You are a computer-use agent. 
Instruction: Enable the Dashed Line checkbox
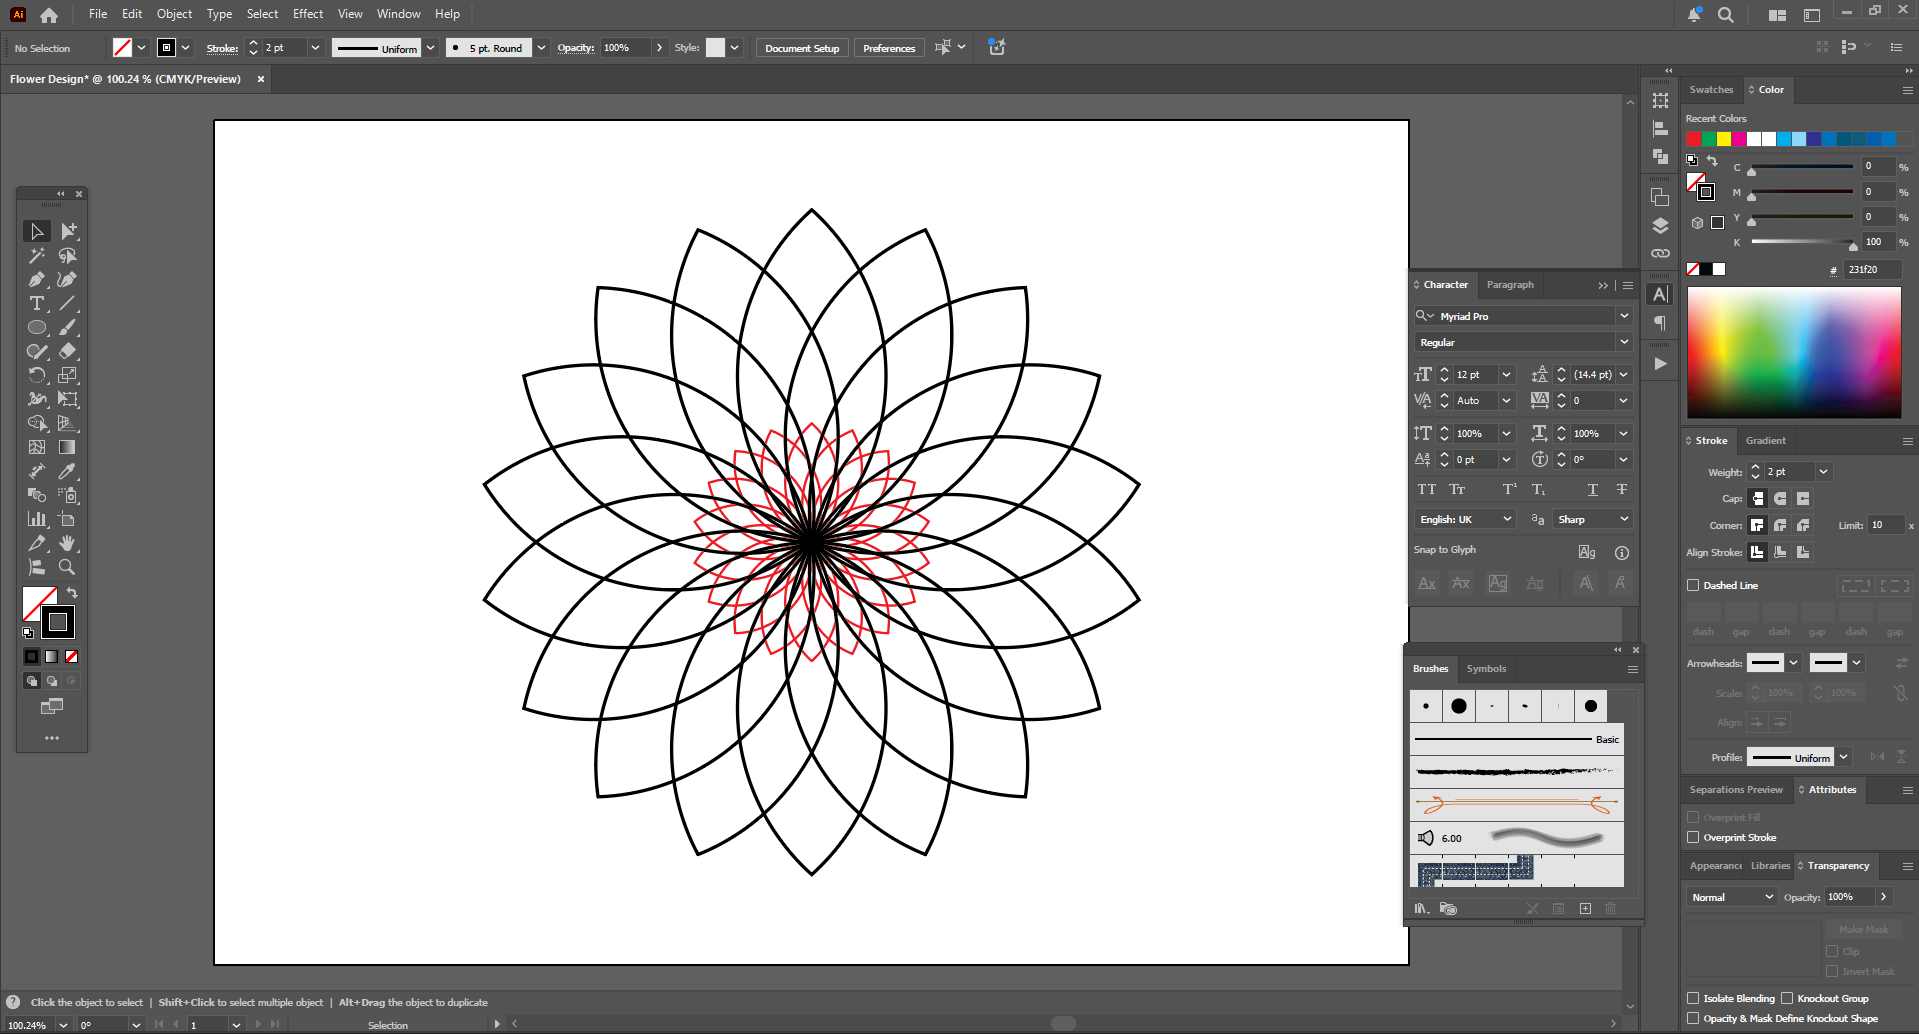click(x=1693, y=586)
